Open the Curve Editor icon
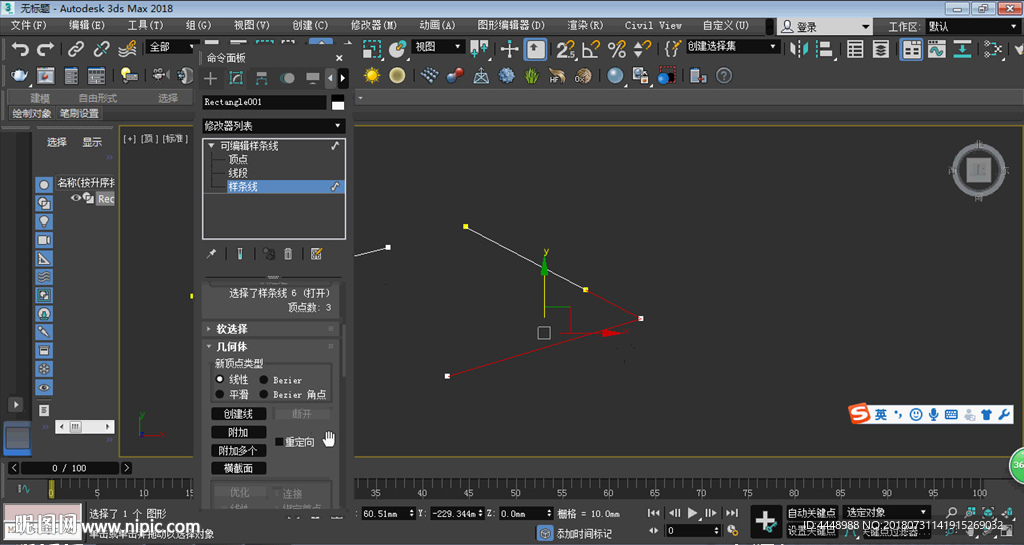Image resolution: width=1024 pixels, height=545 pixels. click(937, 50)
